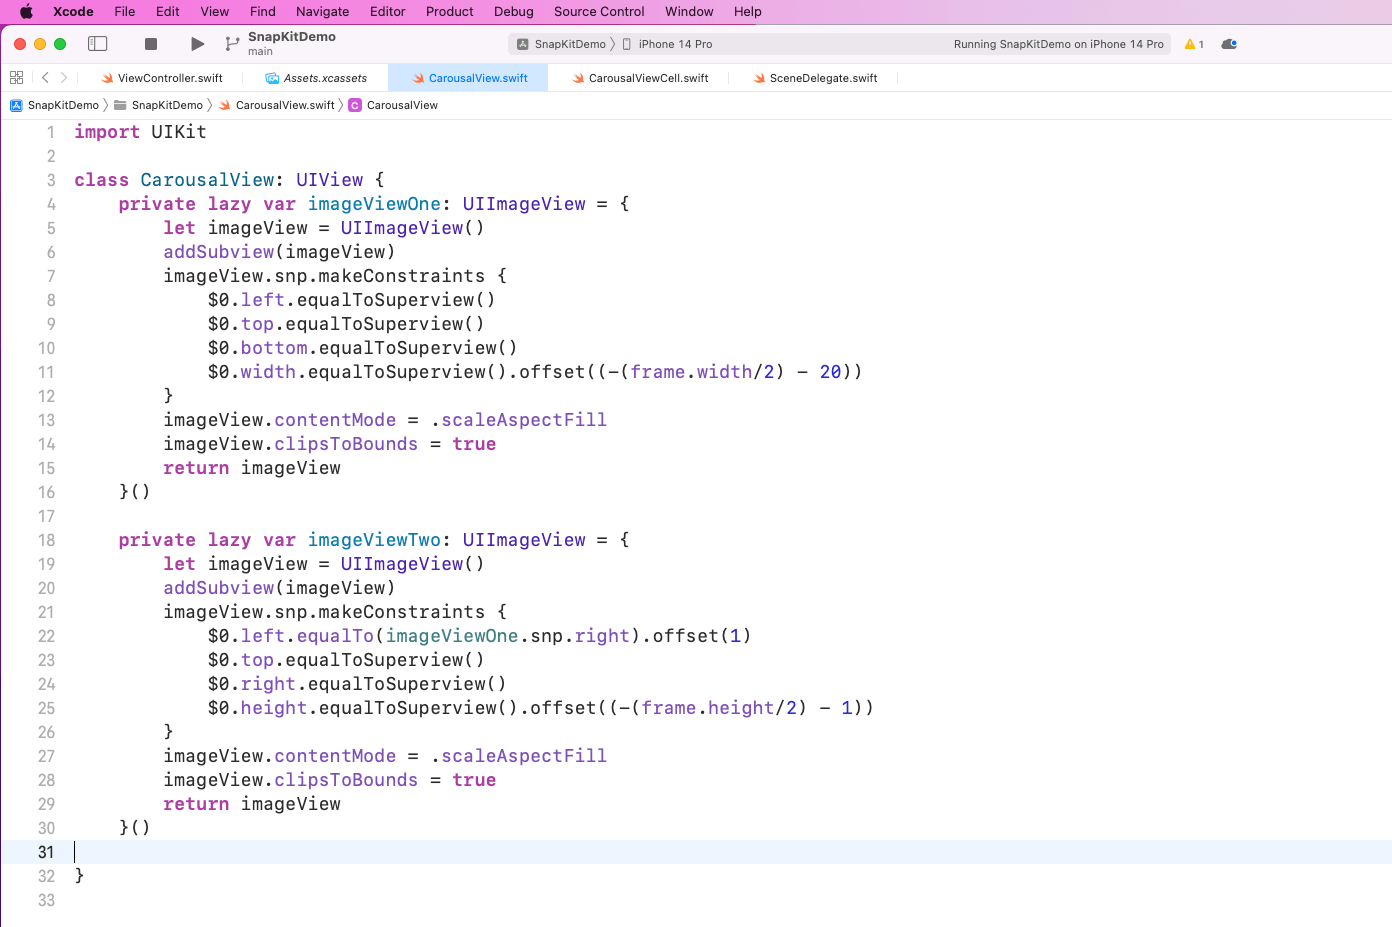Image resolution: width=1392 pixels, height=927 pixels.
Task: Click line number 18 in the gutter
Action: coord(47,540)
